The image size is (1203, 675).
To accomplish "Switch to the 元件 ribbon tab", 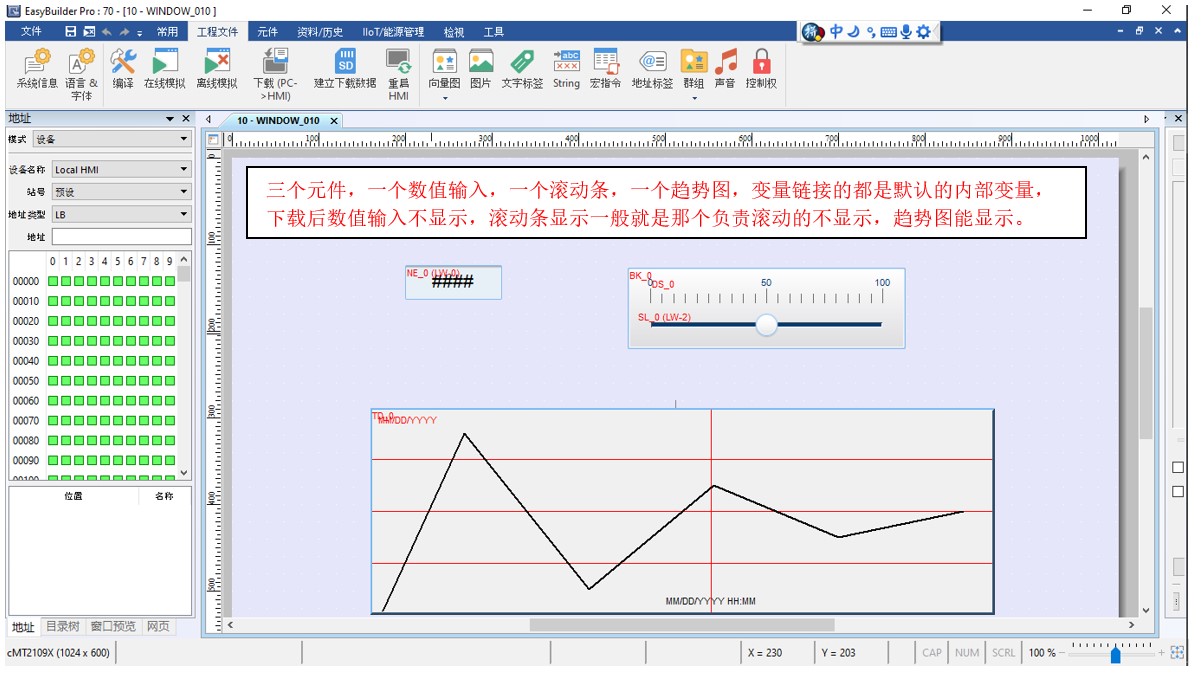I will click(268, 32).
